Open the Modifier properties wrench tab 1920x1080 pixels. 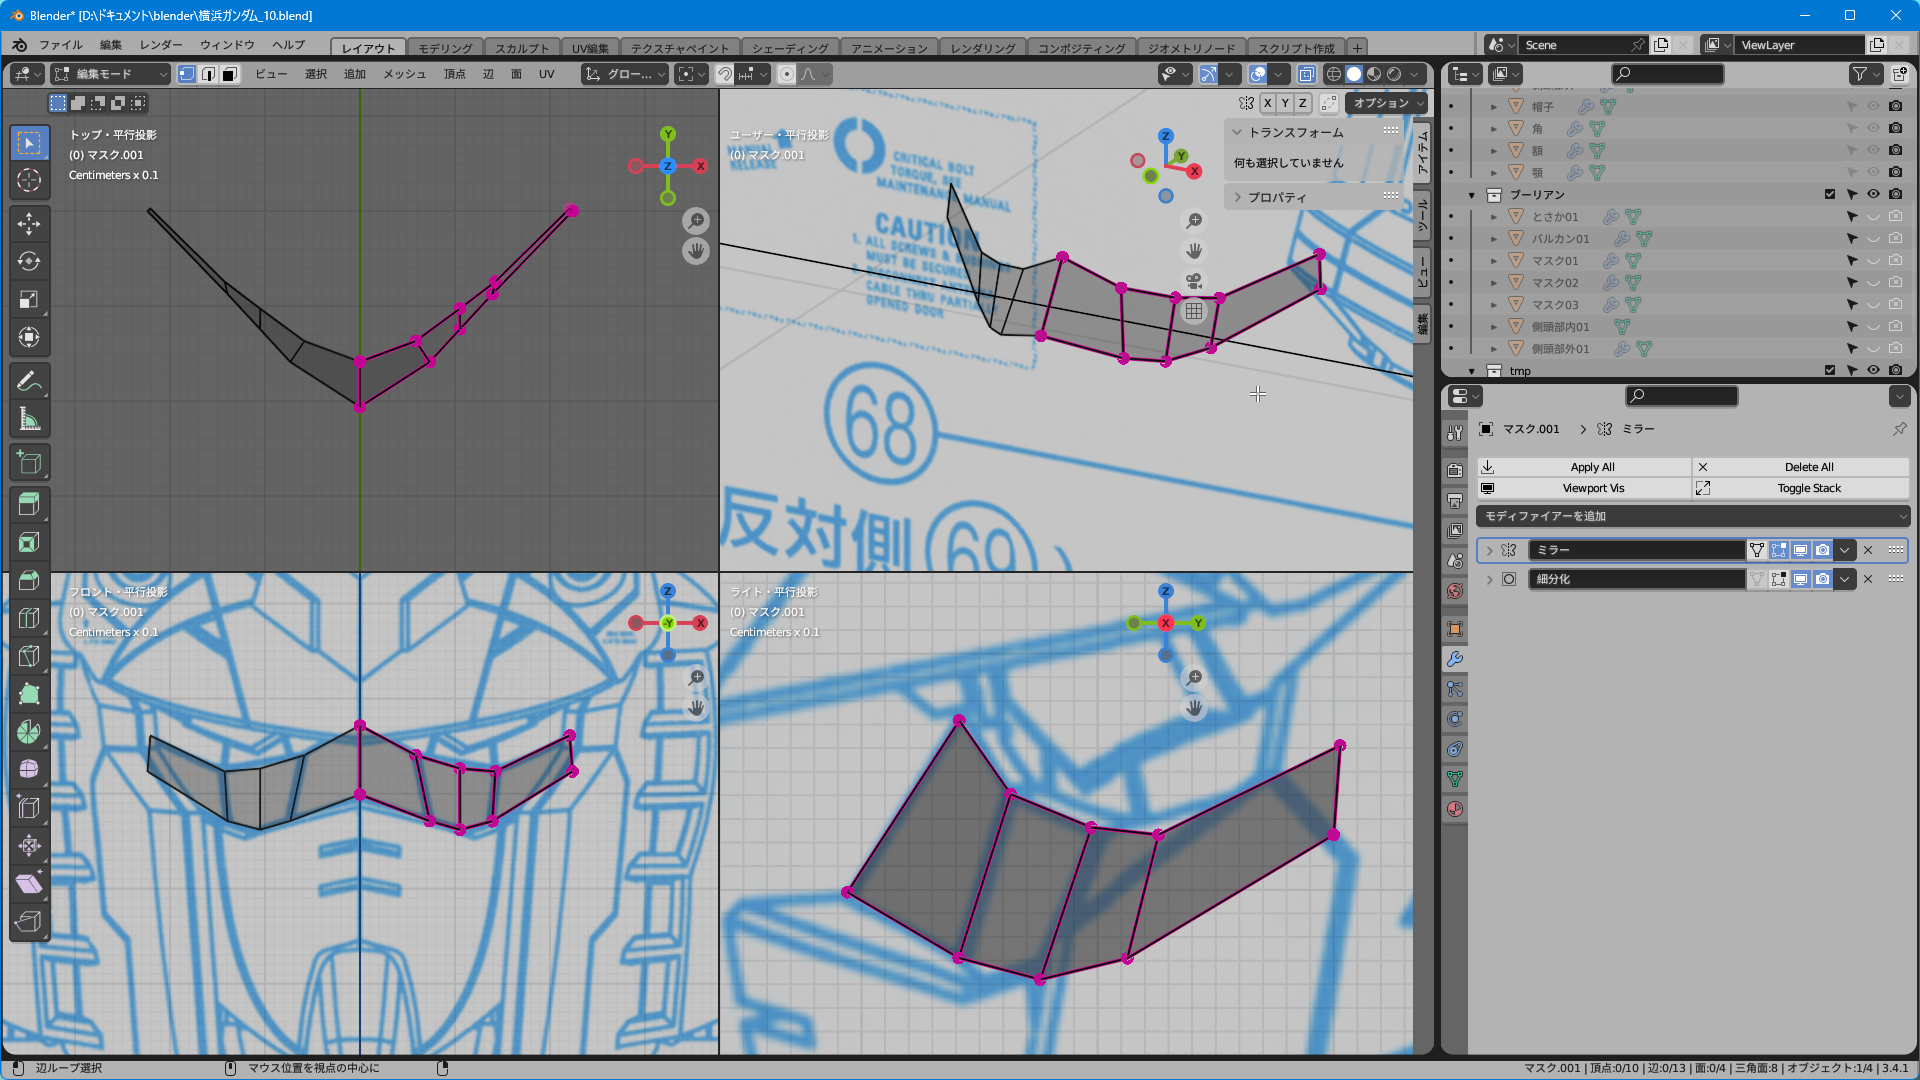1455,659
